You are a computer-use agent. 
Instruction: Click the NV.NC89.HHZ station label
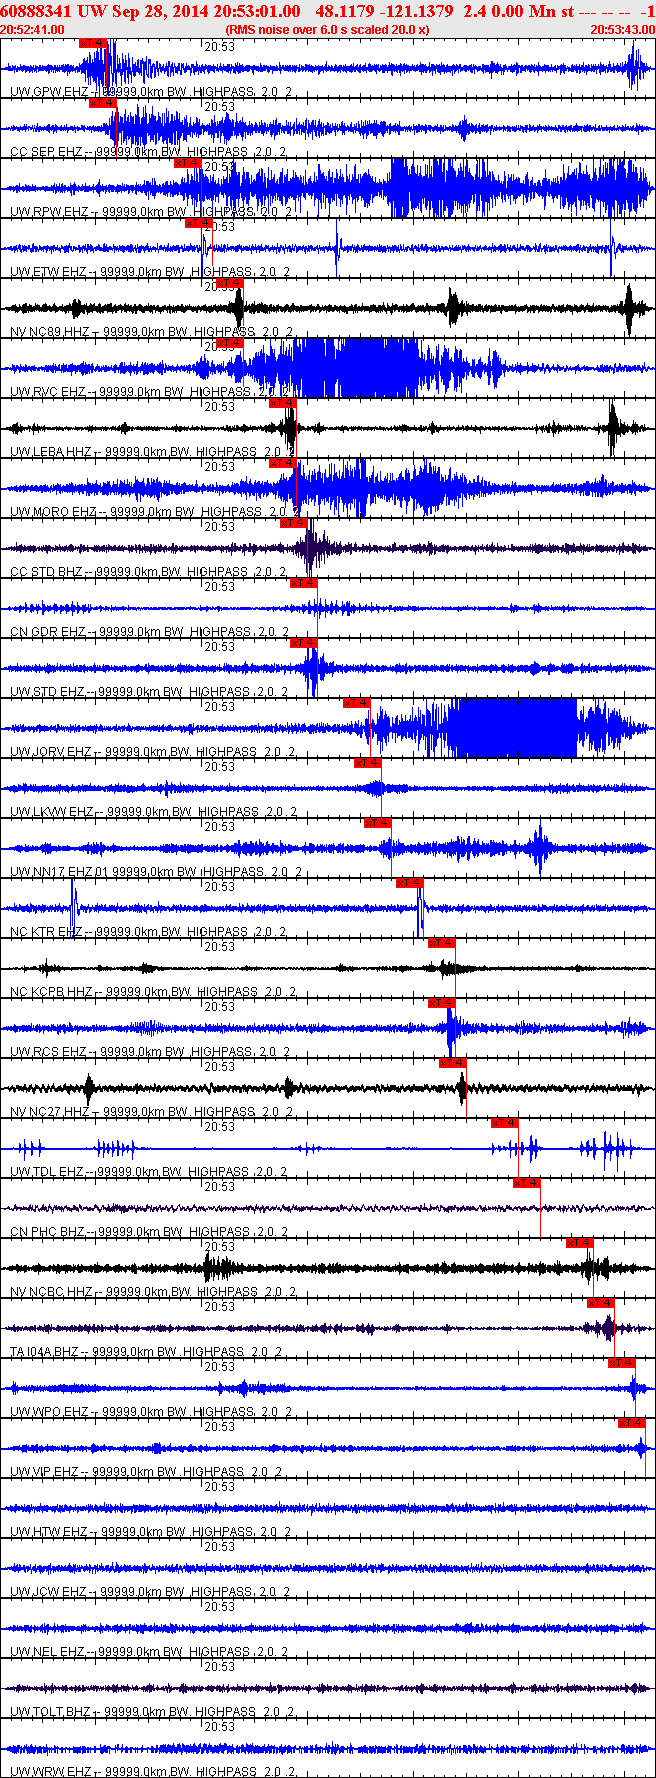[x=50, y=331]
